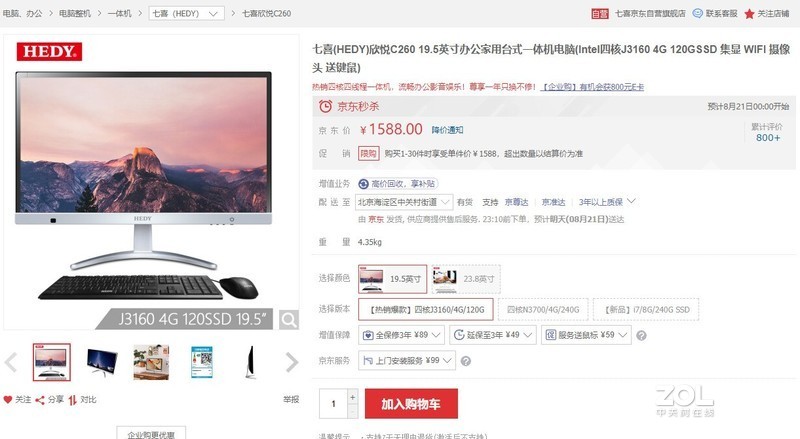Open the 七喜 (HEDY) breadcrumb dropdown
The image size is (800, 439).
pos(186,13)
